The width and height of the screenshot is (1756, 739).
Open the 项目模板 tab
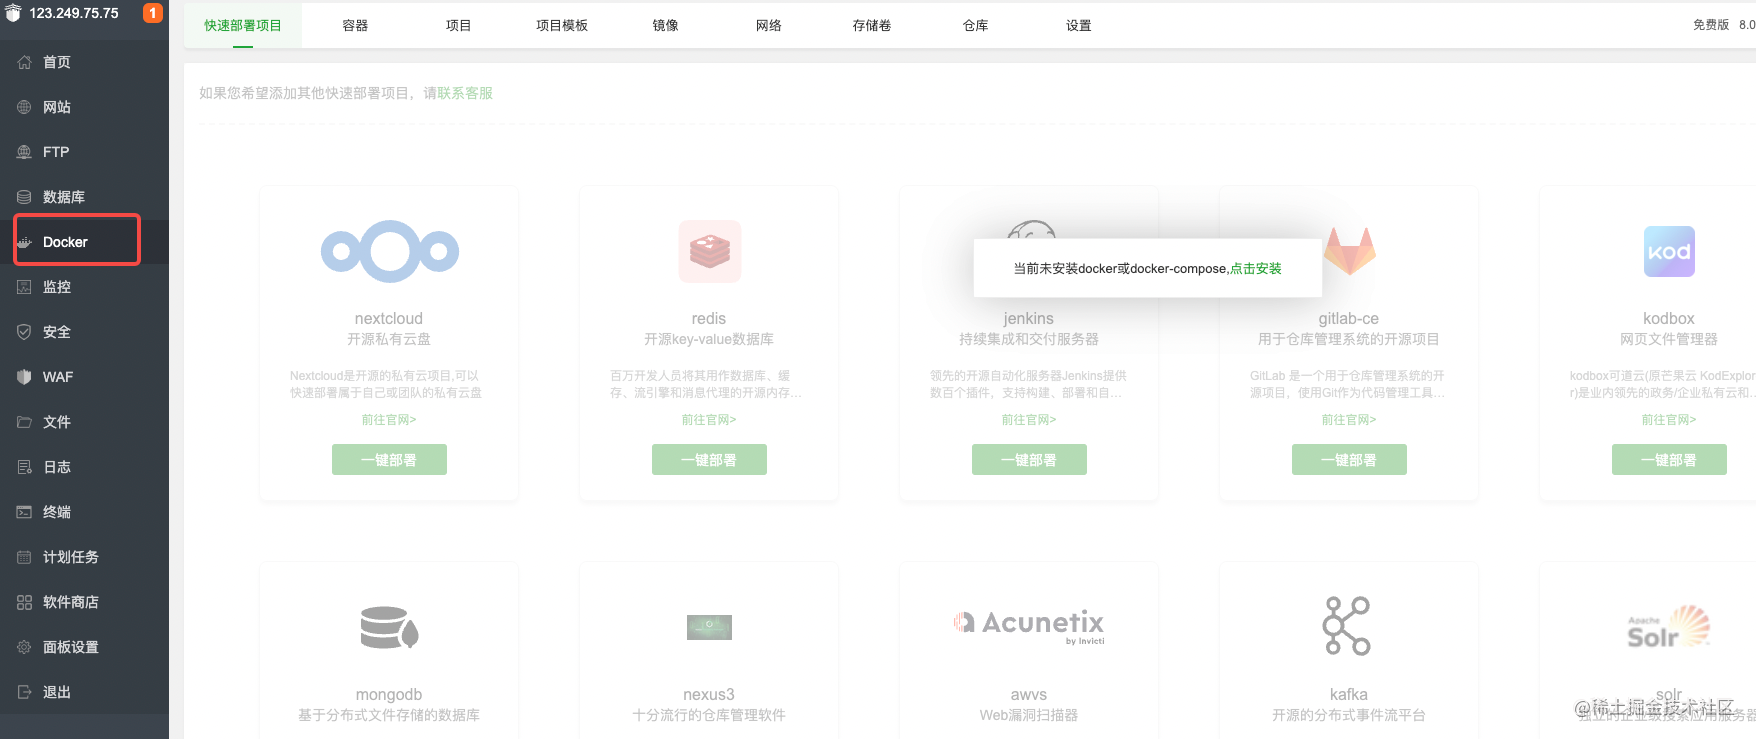coord(562,25)
